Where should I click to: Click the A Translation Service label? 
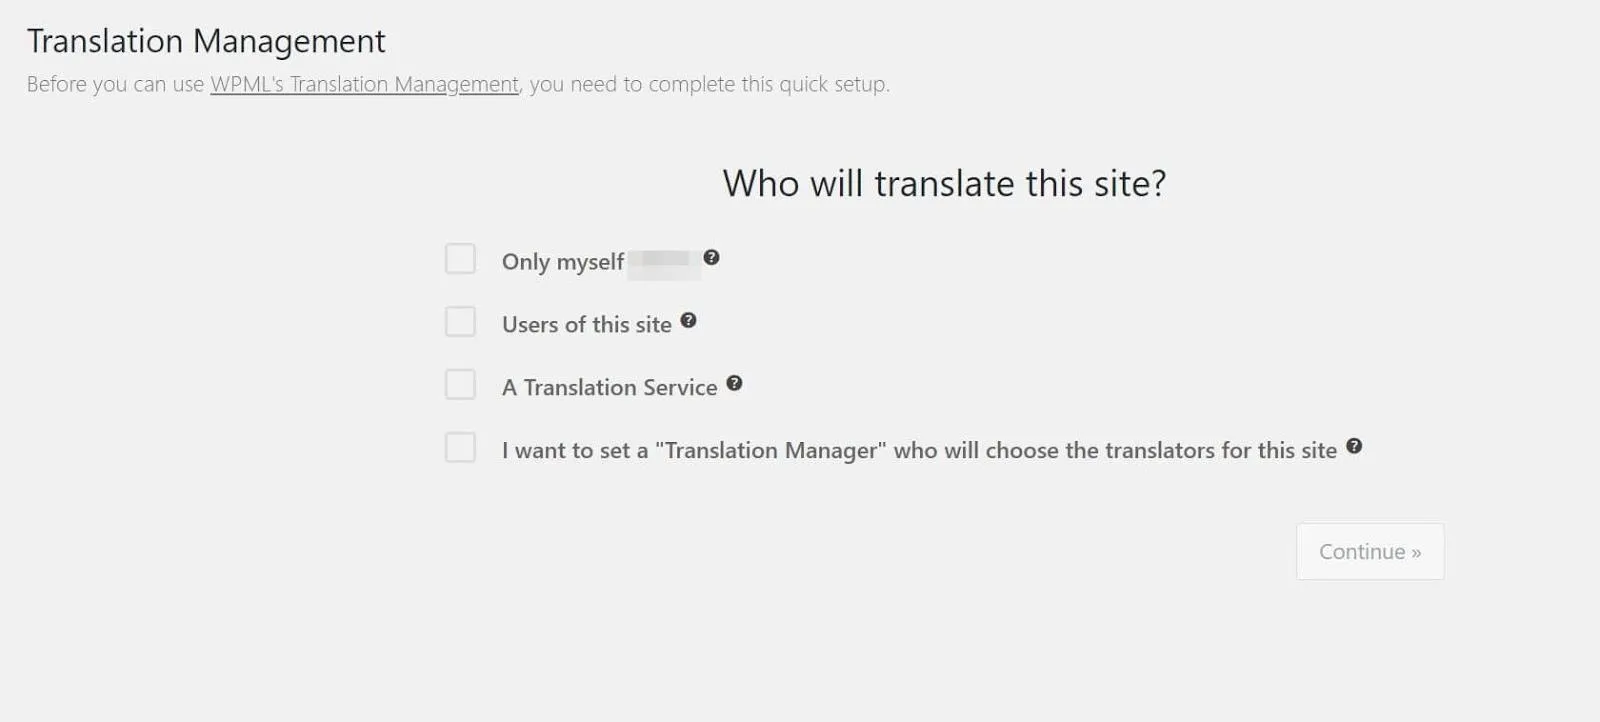610,388
